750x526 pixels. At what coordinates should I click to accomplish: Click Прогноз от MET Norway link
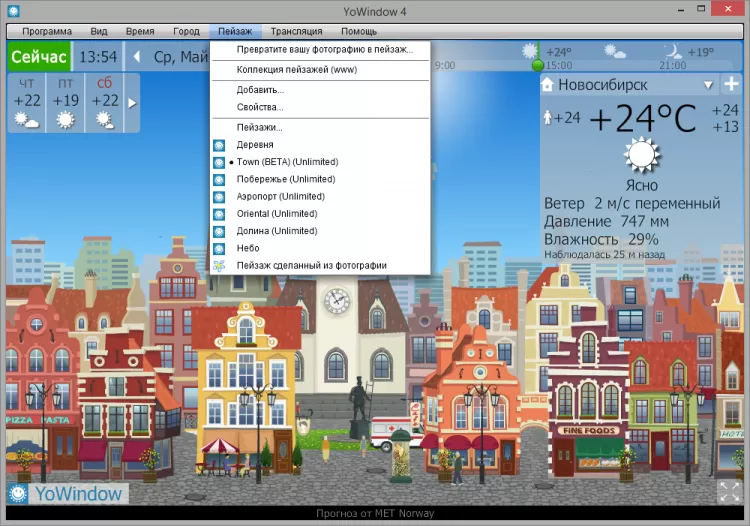tap(375, 514)
